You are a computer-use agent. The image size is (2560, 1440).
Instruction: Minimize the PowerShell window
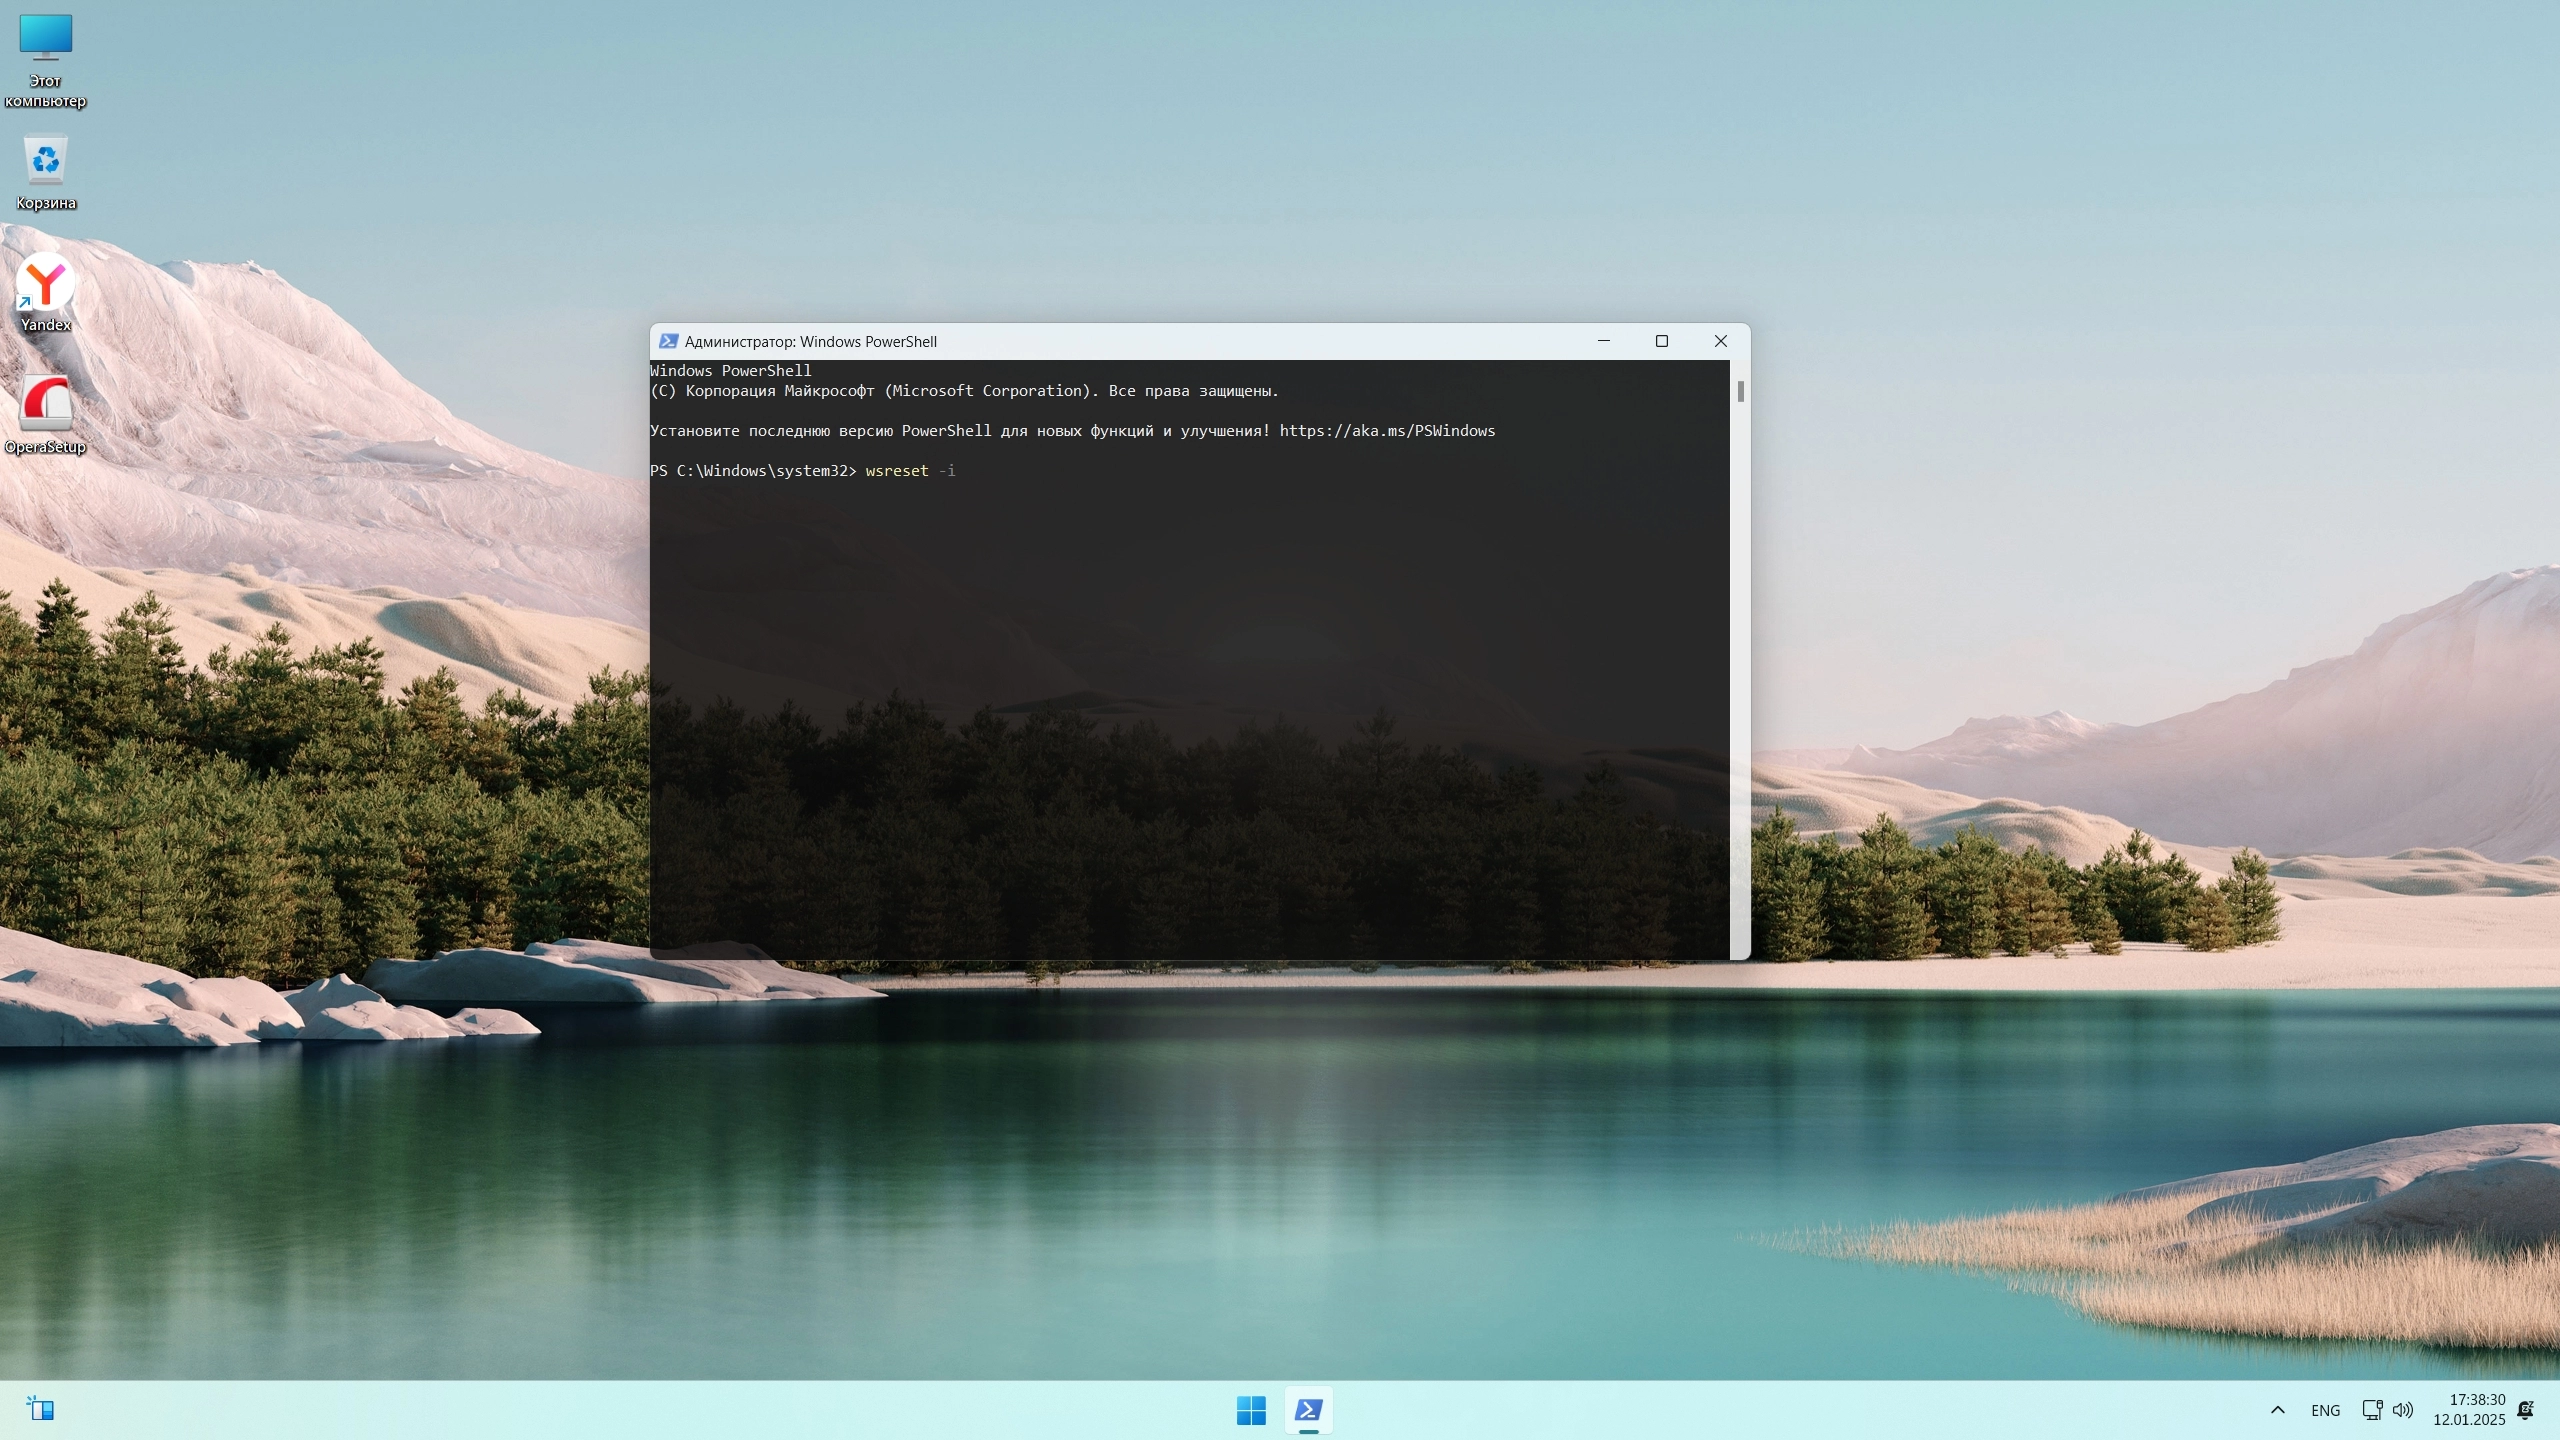click(x=1604, y=341)
